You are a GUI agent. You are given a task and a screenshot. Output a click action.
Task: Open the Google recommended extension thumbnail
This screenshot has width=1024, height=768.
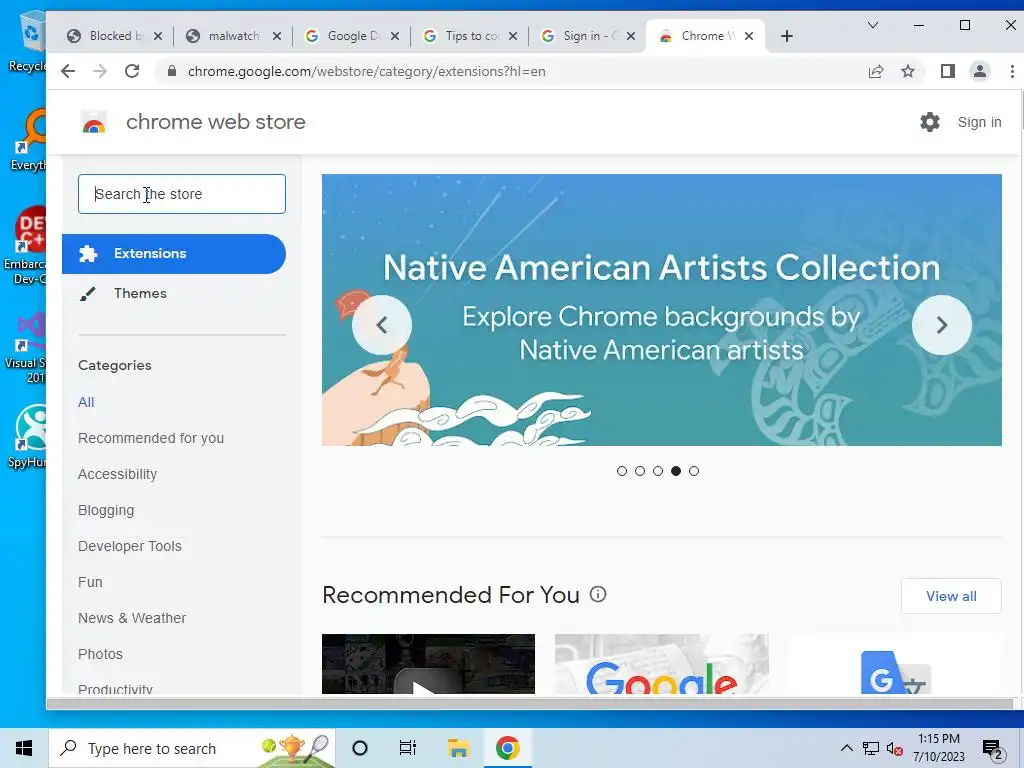[x=662, y=664]
